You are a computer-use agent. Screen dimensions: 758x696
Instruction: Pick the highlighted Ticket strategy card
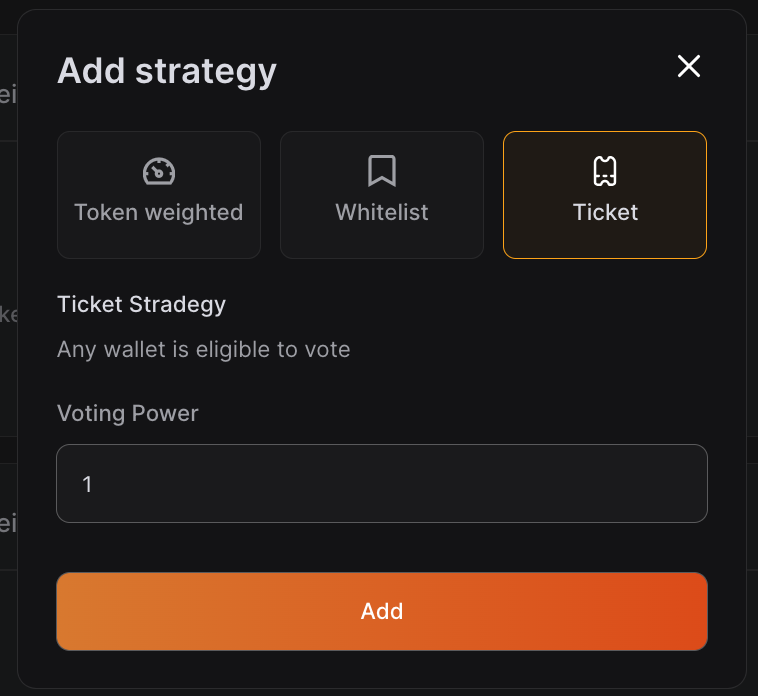[x=605, y=195]
